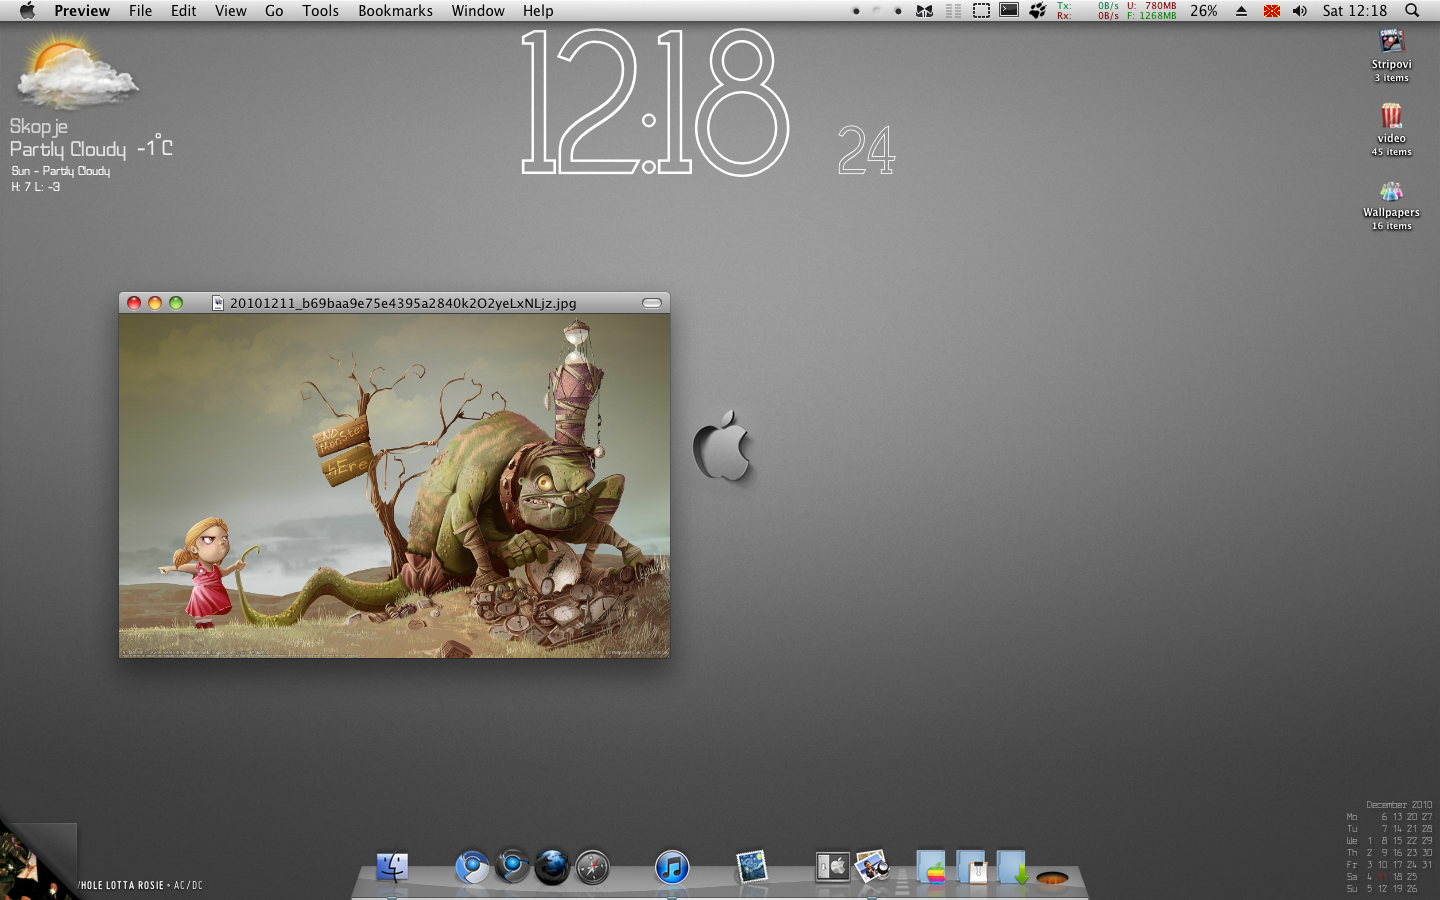Click the partly cloudy weather widget icon

click(x=77, y=70)
